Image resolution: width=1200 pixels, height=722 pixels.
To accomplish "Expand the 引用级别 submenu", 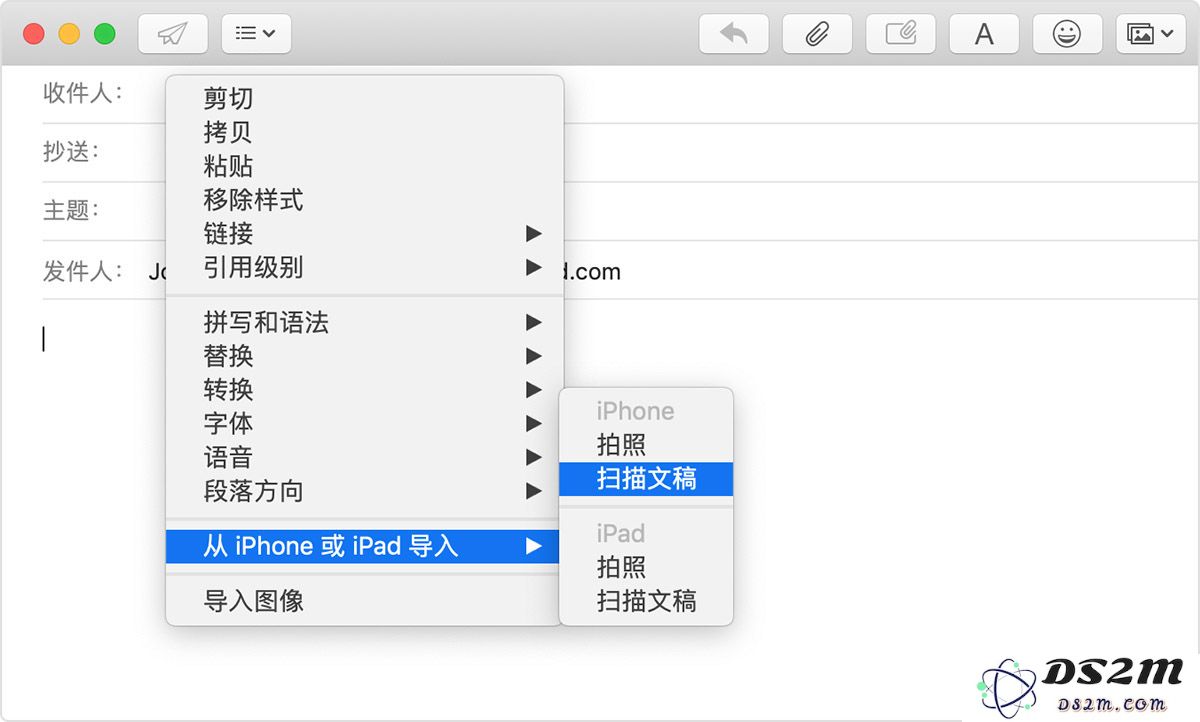I will click(x=364, y=268).
